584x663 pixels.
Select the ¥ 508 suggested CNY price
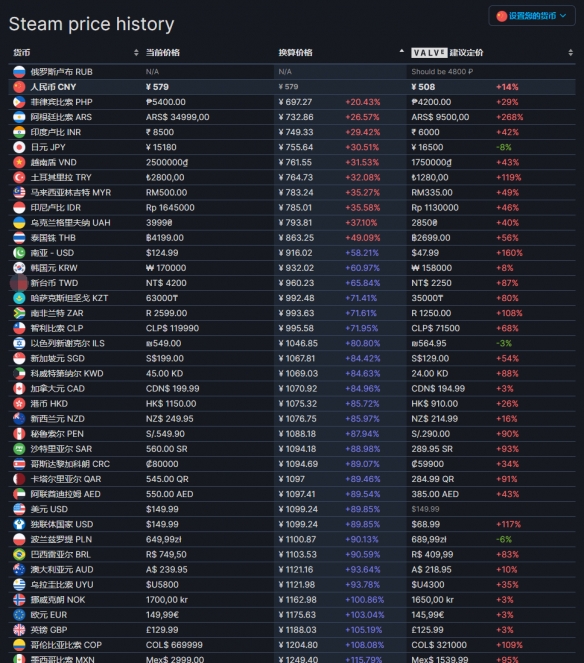423,87
